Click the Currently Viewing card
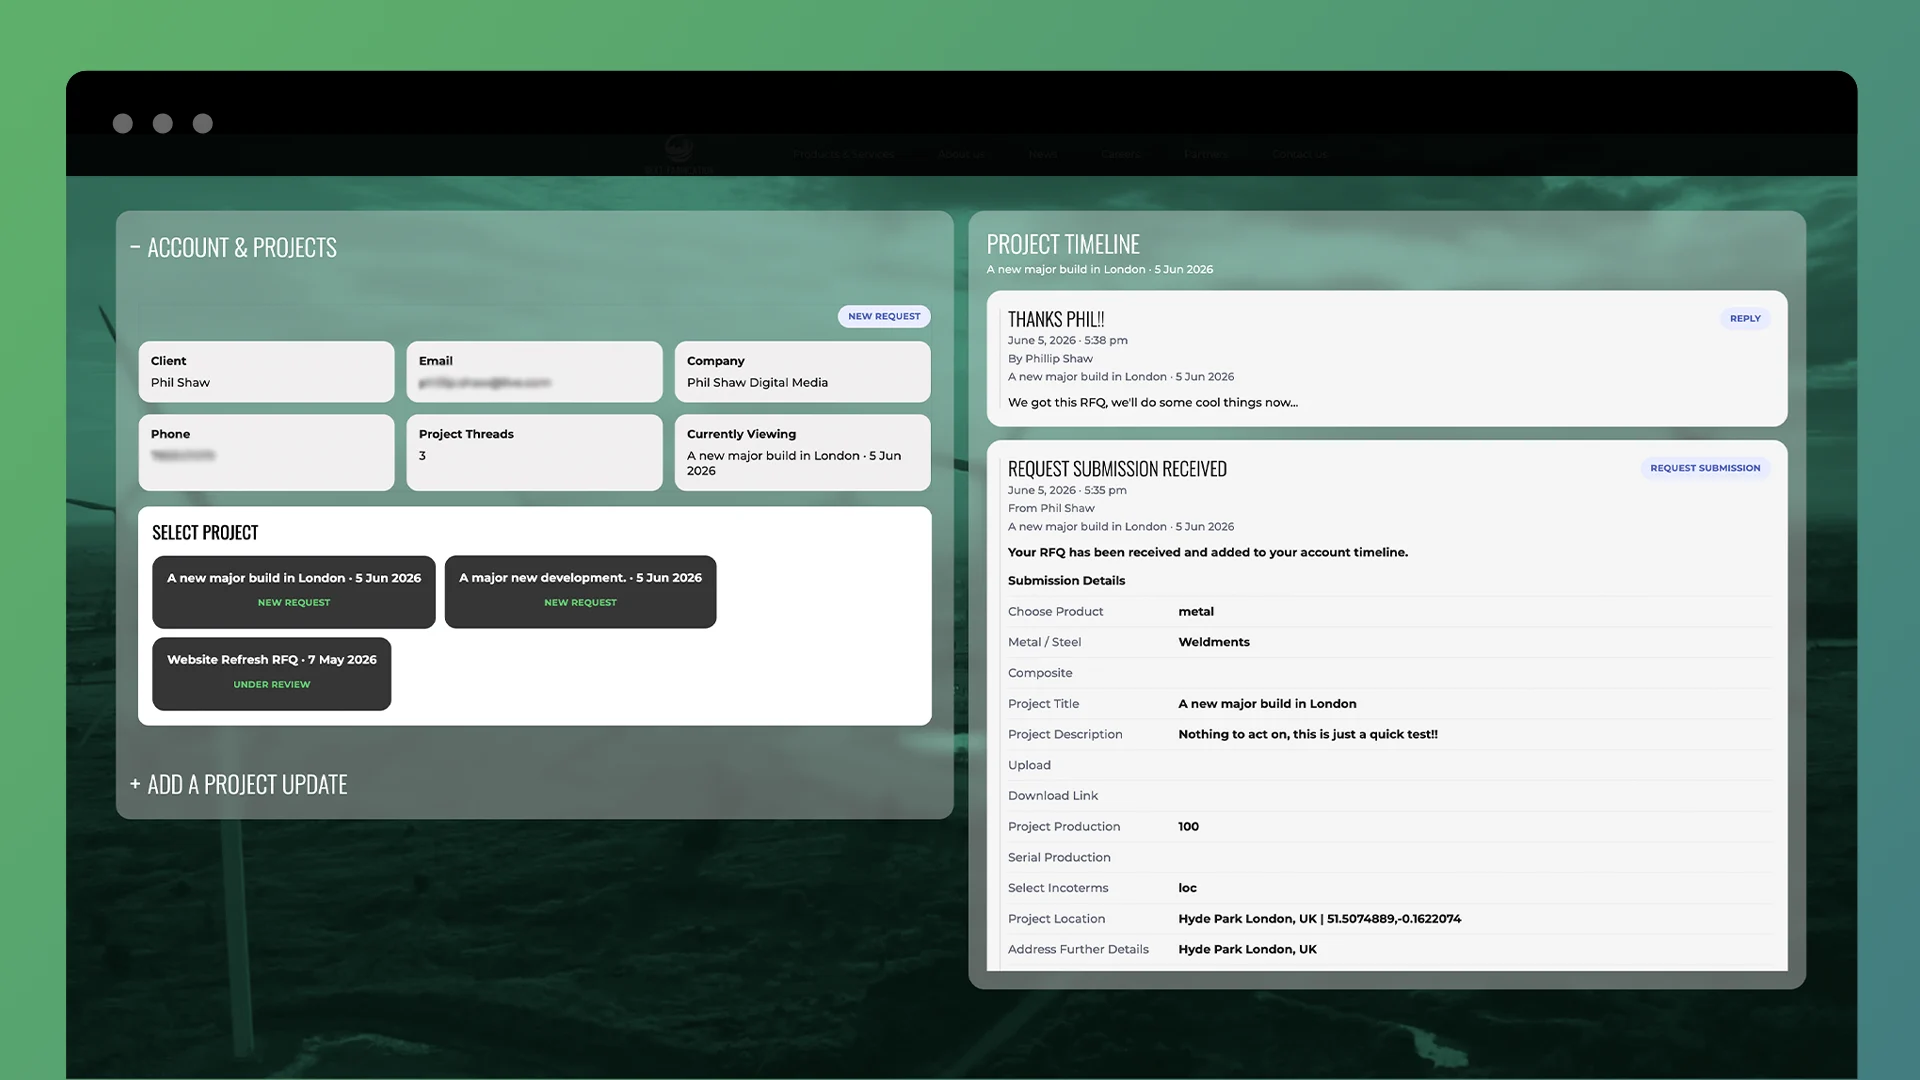Image resolution: width=1920 pixels, height=1080 pixels. click(x=802, y=452)
